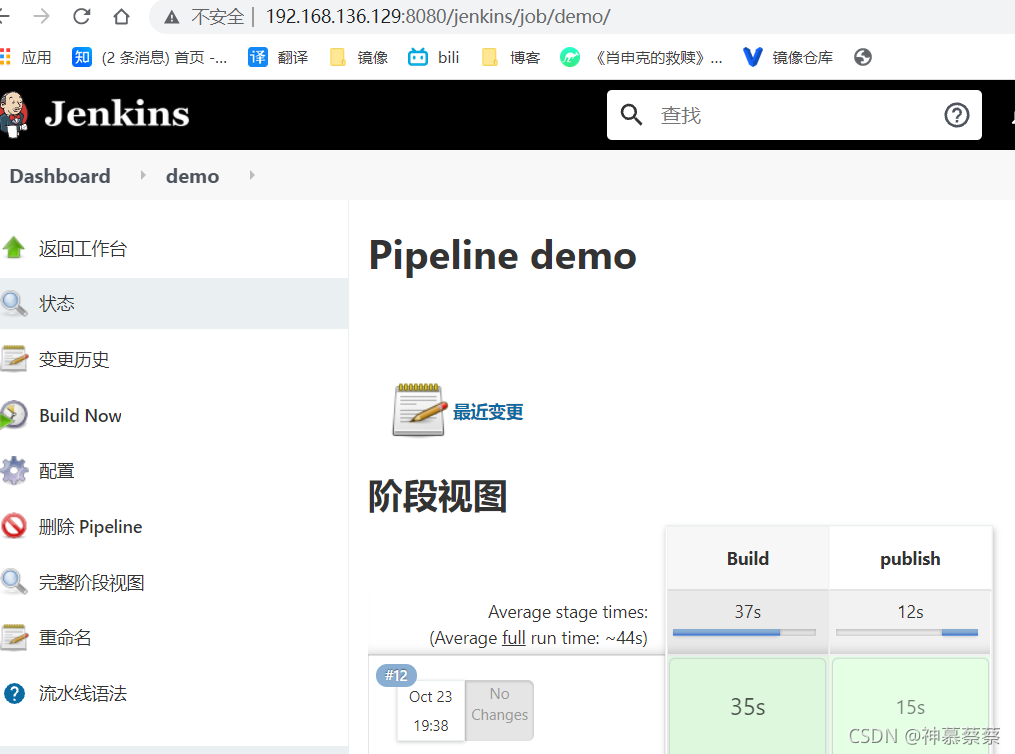The width and height of the screenshot is (1015, 754).
Task: Click the demo breadcrumb link
Action: (192, 176)
